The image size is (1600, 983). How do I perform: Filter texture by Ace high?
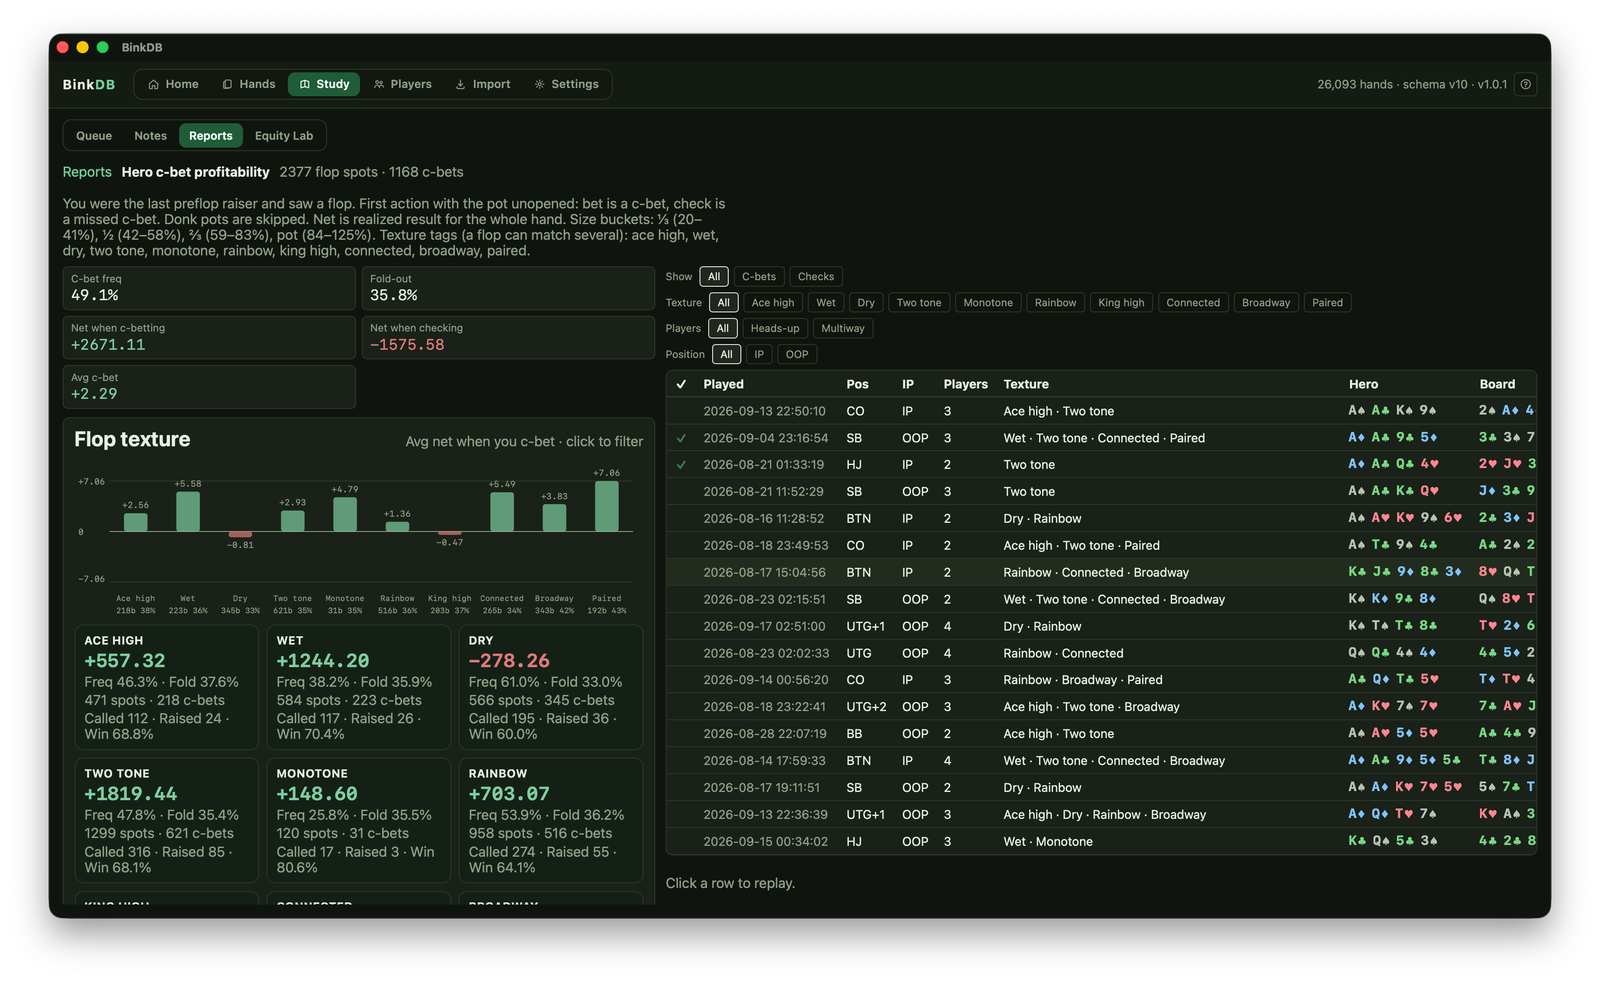(x=773, y=303)
